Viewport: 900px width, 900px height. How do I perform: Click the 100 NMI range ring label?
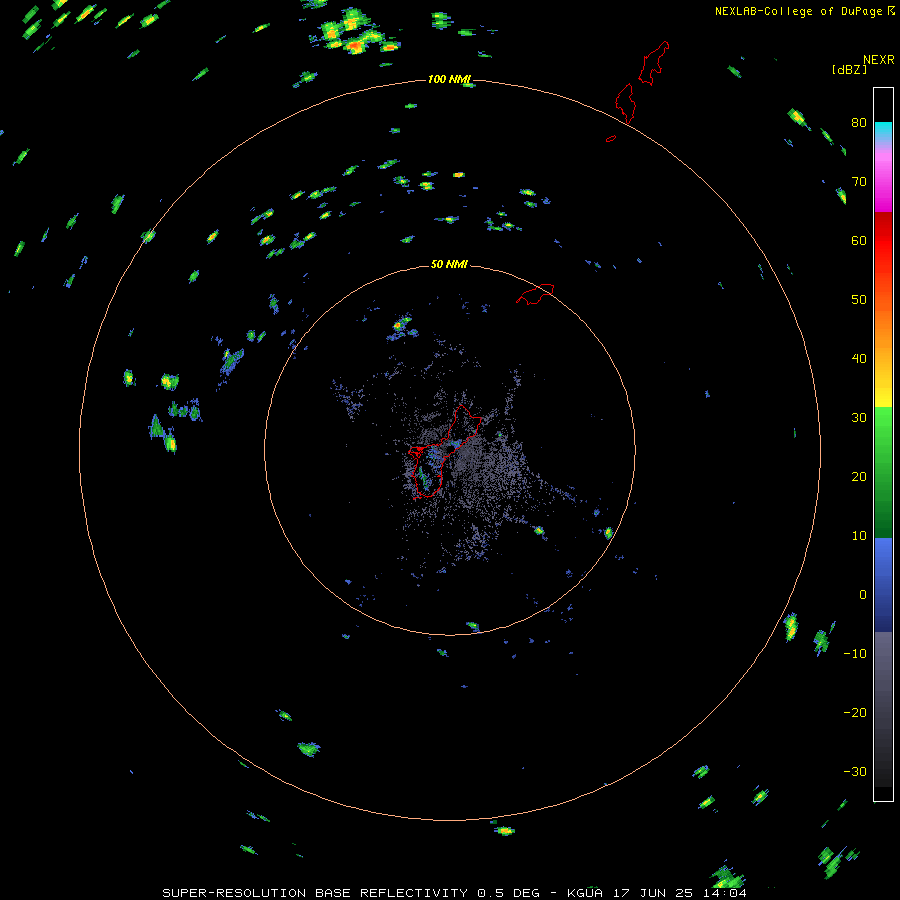point(449,79)
